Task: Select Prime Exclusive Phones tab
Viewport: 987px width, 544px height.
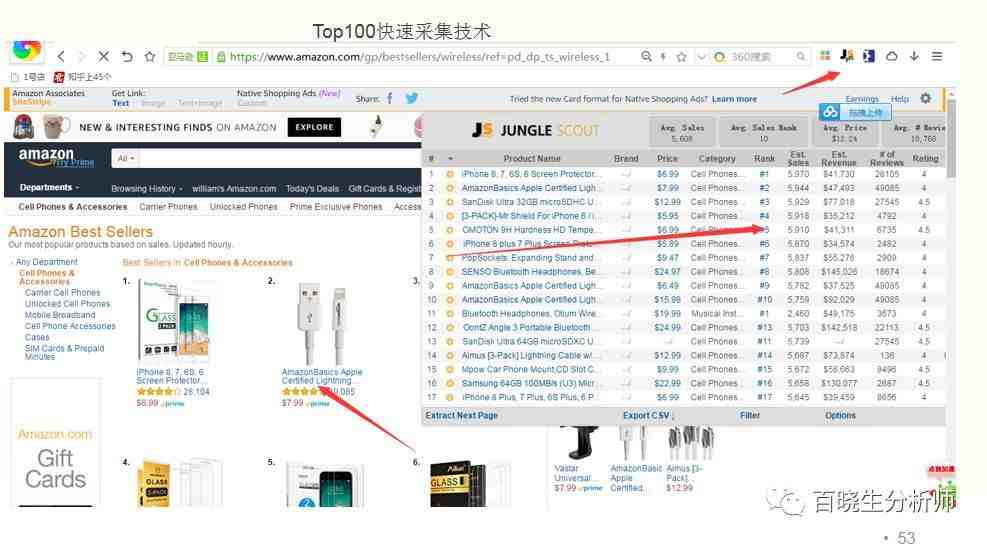Action: 336,207
